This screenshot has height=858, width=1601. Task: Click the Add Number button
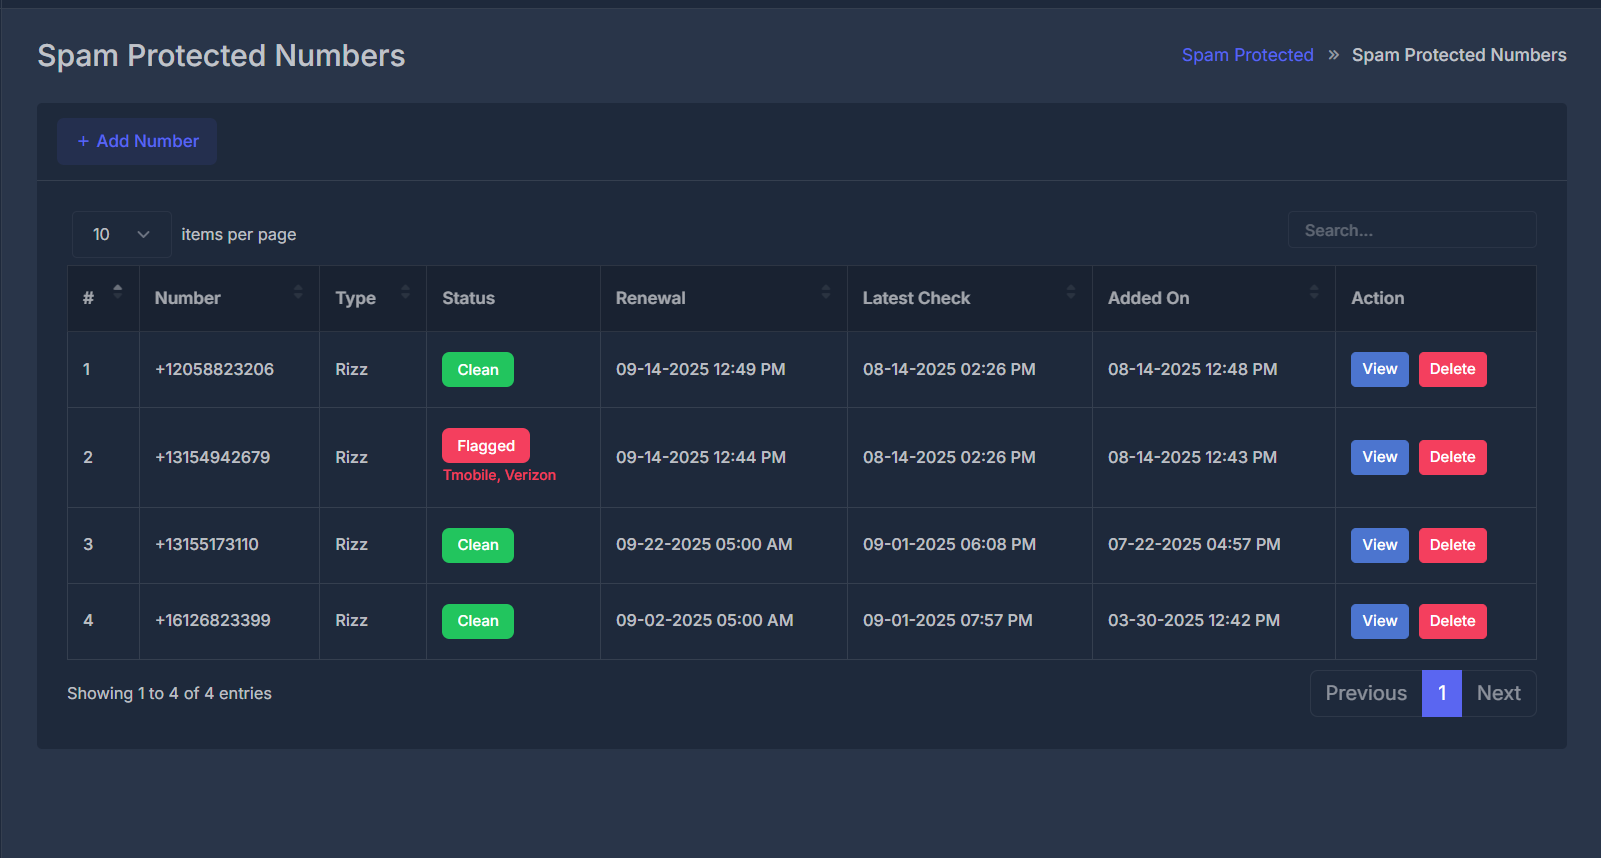point(137,141)
